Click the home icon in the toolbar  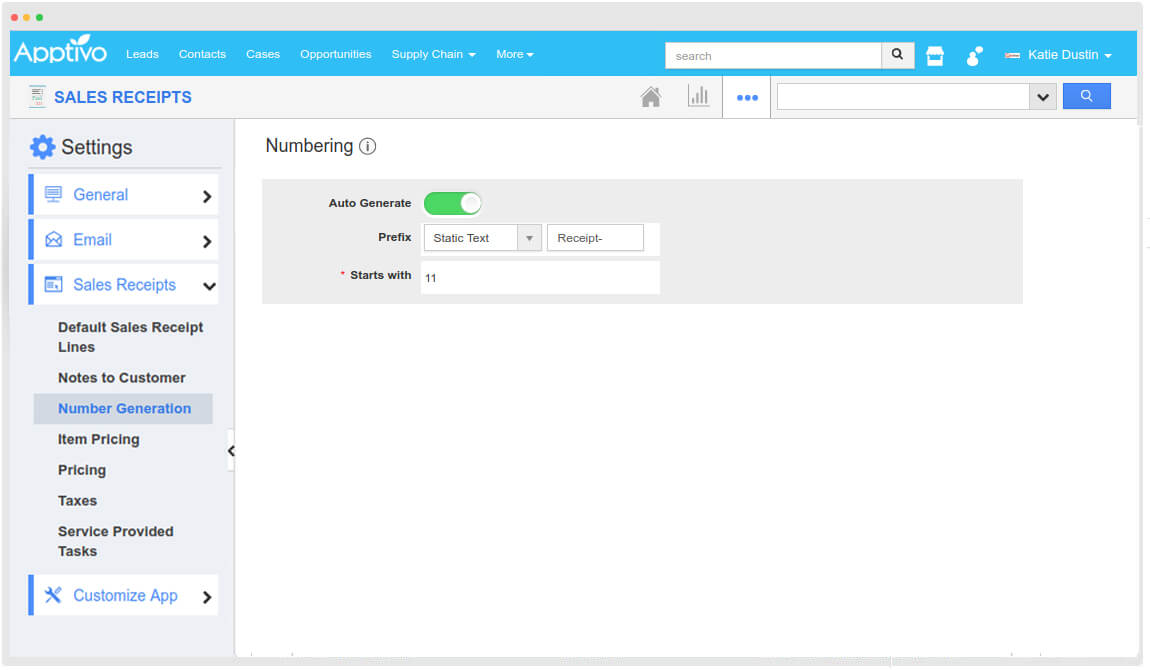(x=650, y=97)
